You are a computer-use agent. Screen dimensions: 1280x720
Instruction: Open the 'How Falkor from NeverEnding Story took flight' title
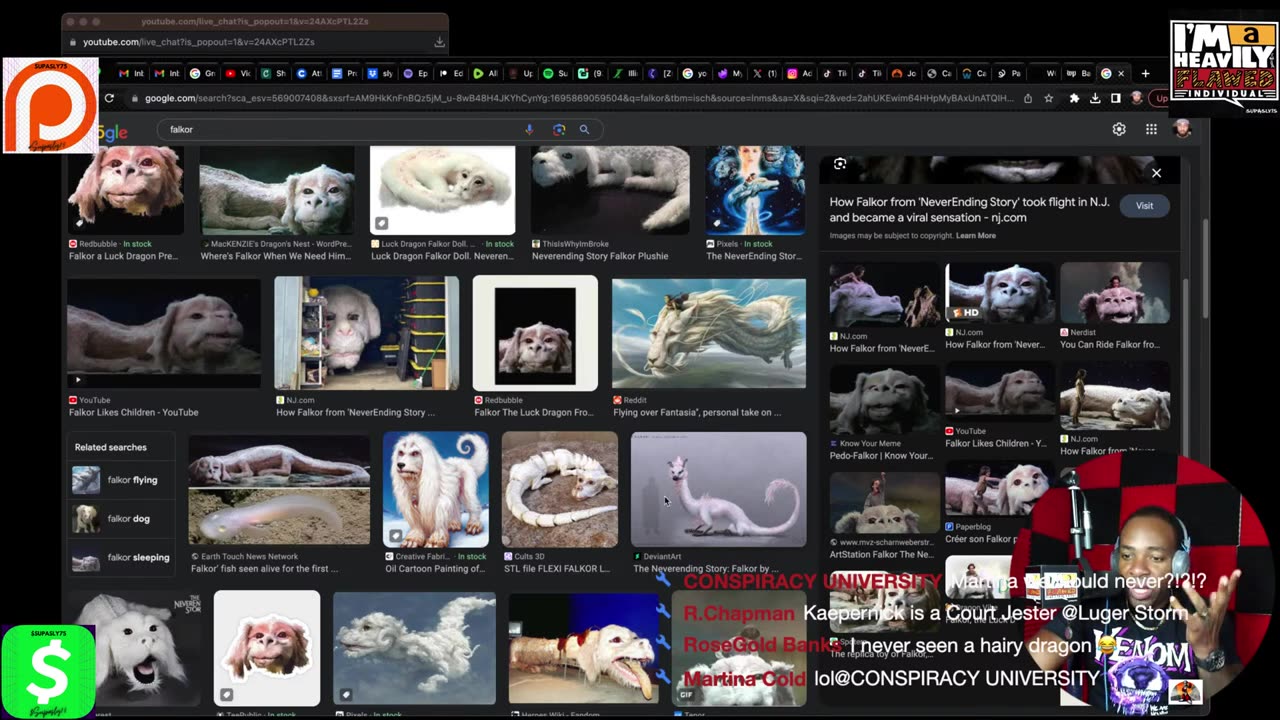point(969,209)
